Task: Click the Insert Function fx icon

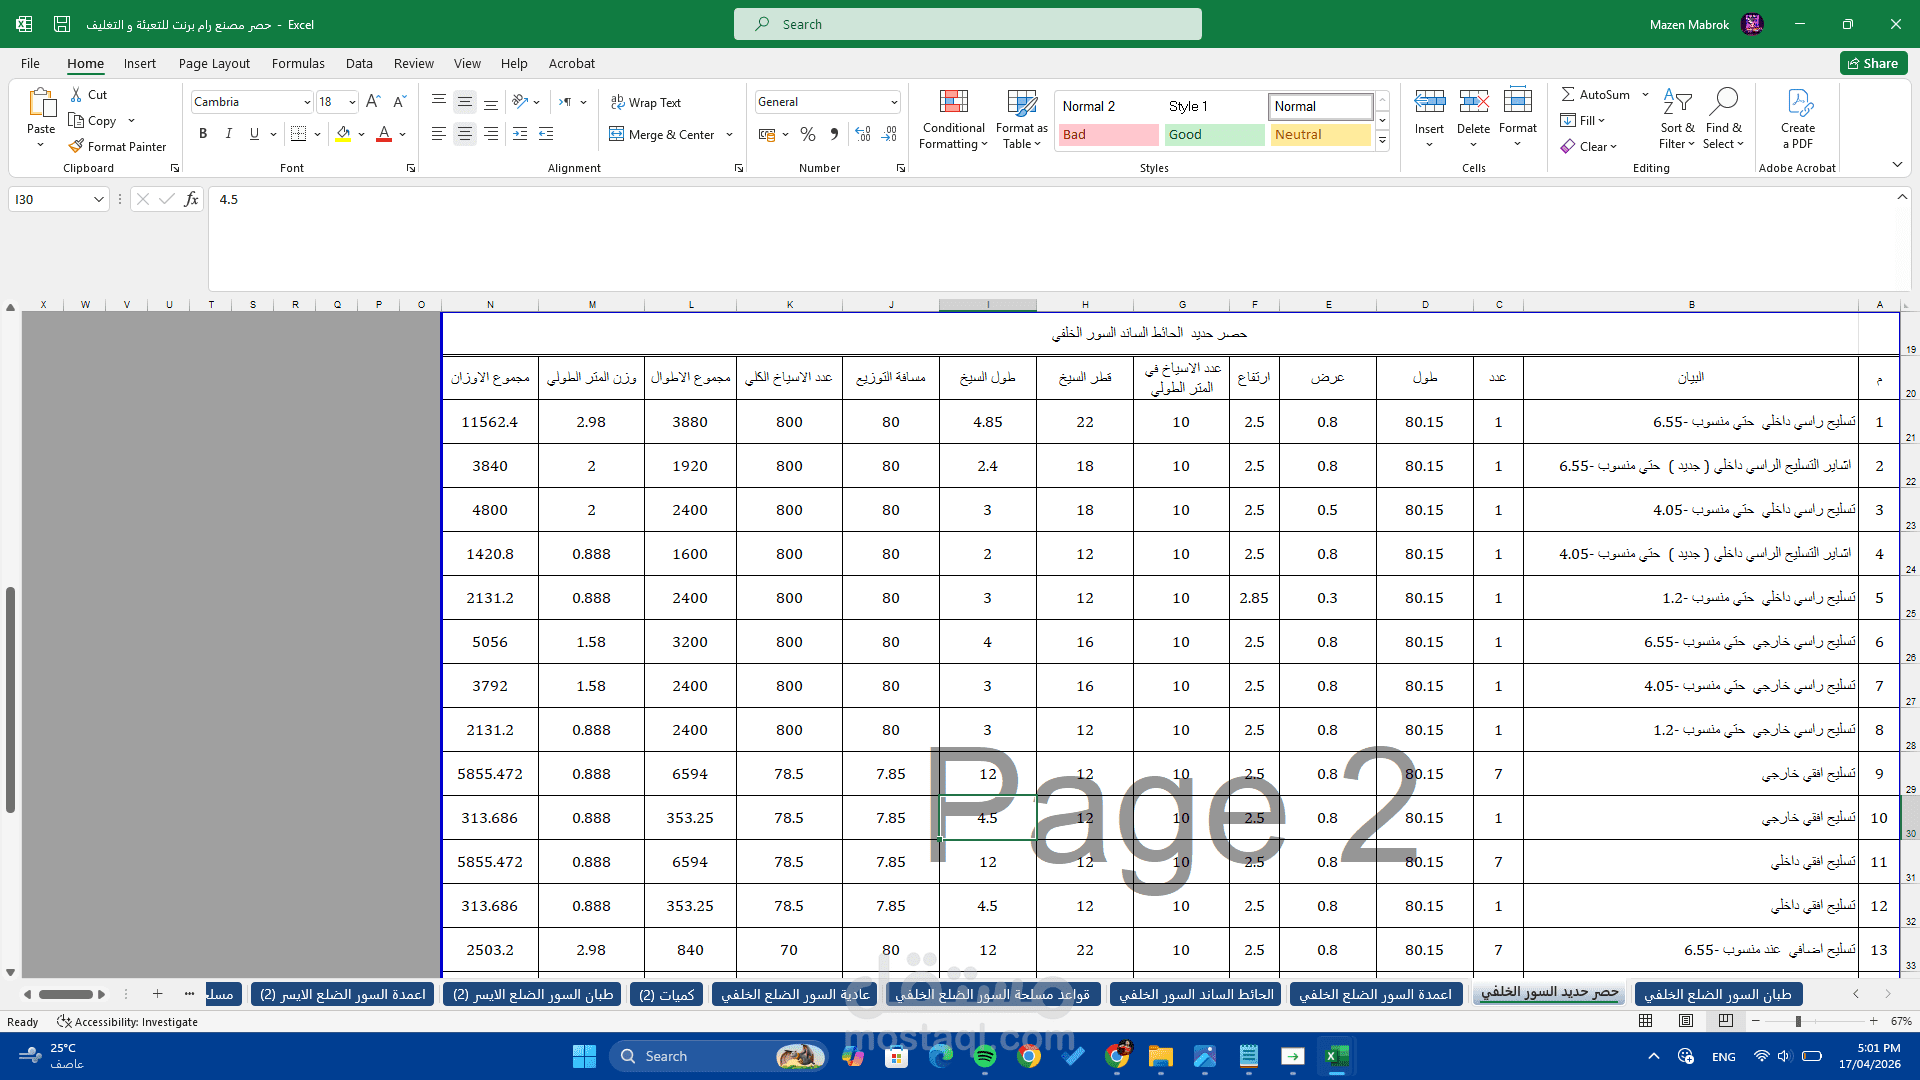Action: (x=191, y=199)
